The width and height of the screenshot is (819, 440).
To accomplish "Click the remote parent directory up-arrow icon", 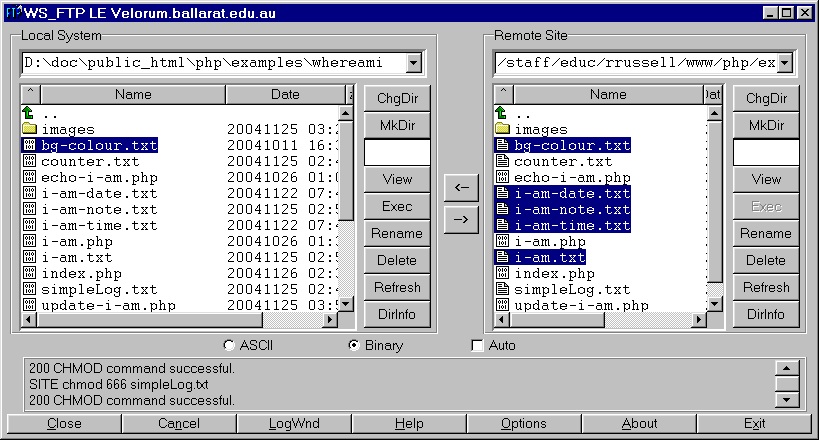I will pos(501,112).
